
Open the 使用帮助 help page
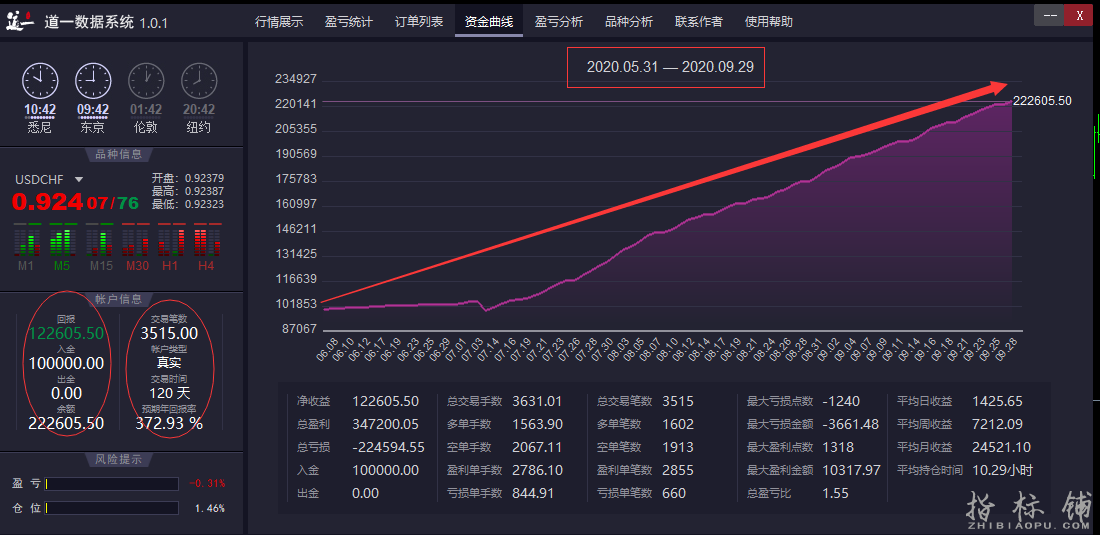click(x=769, y=21)
